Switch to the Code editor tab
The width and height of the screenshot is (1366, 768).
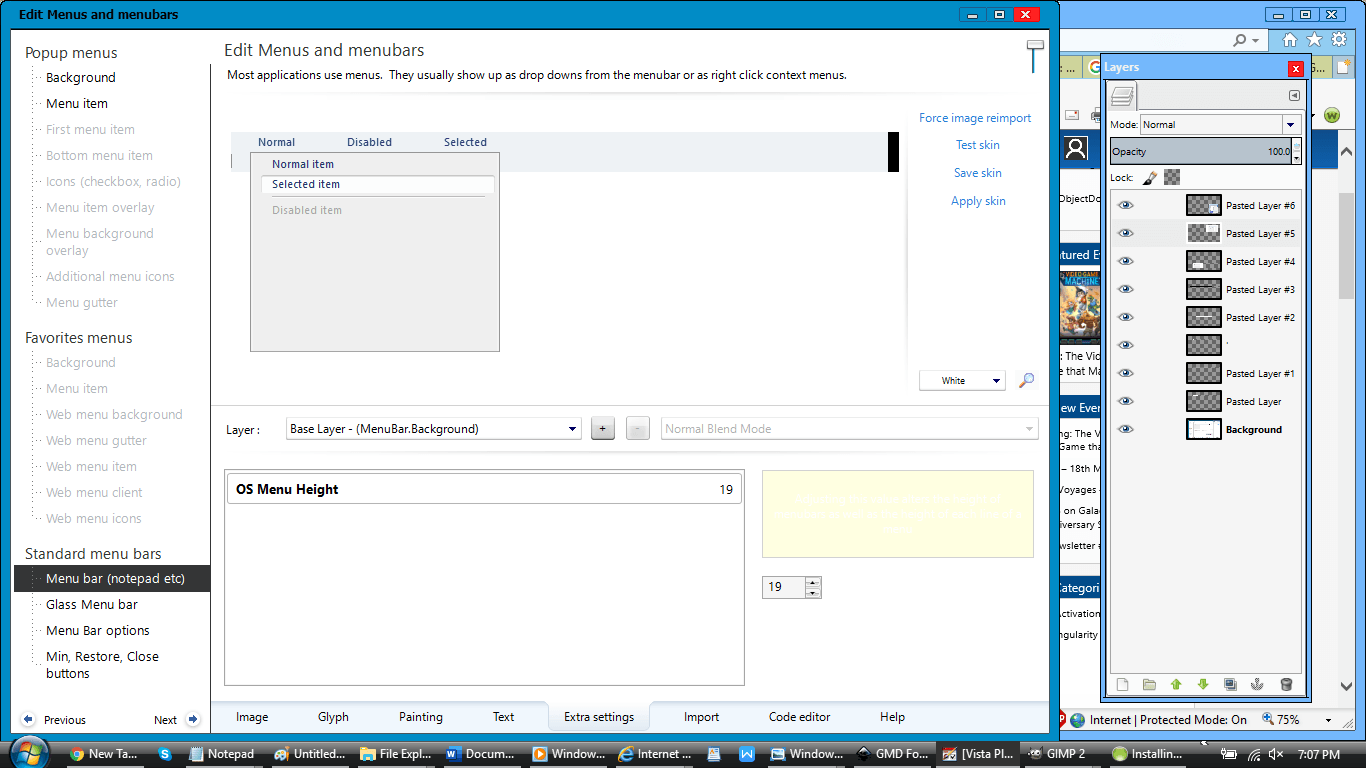(800, 717)
